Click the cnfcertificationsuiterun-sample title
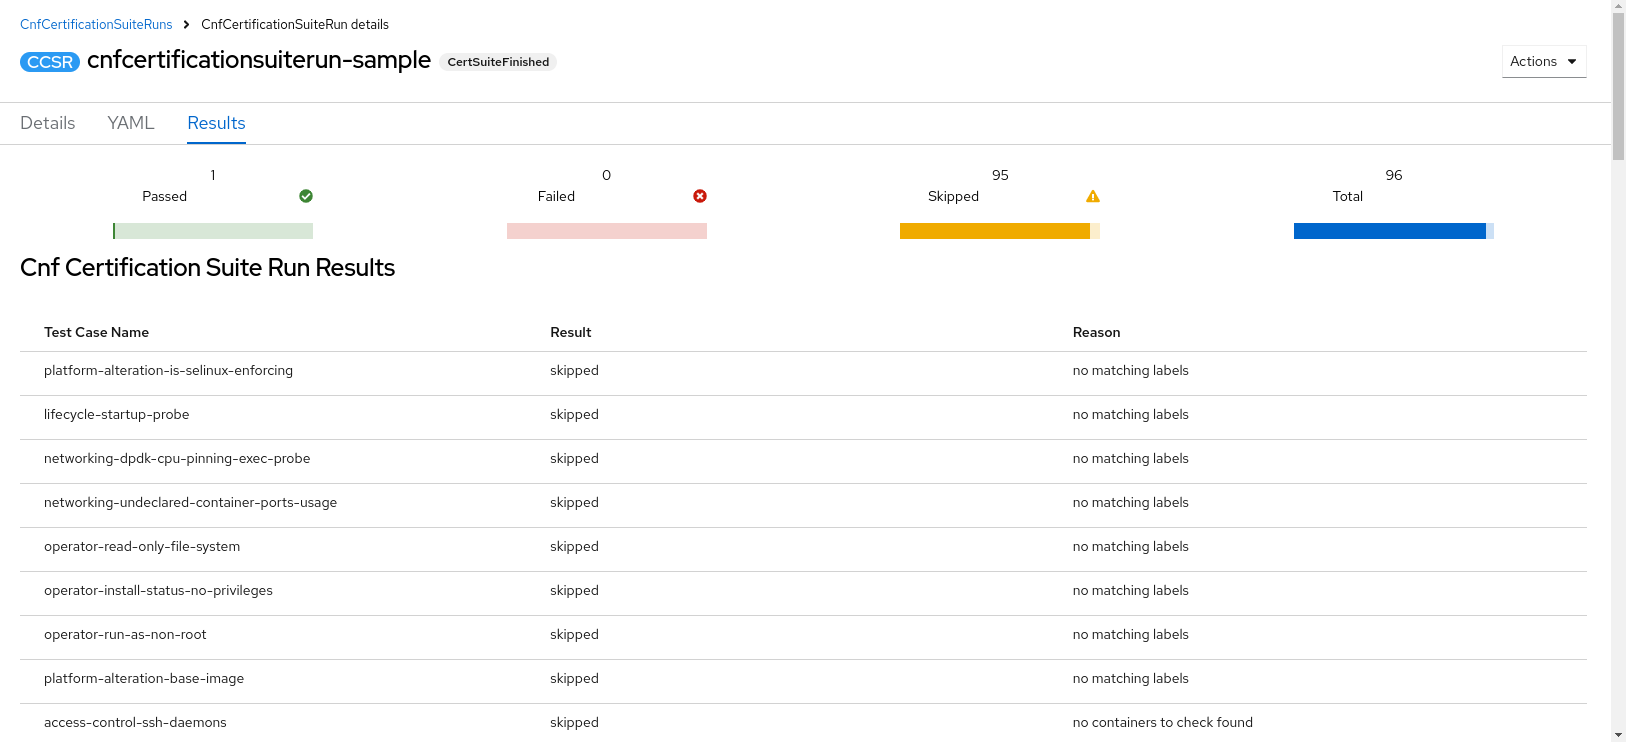This screenshot has width=1626, height=742. point(259,60)
